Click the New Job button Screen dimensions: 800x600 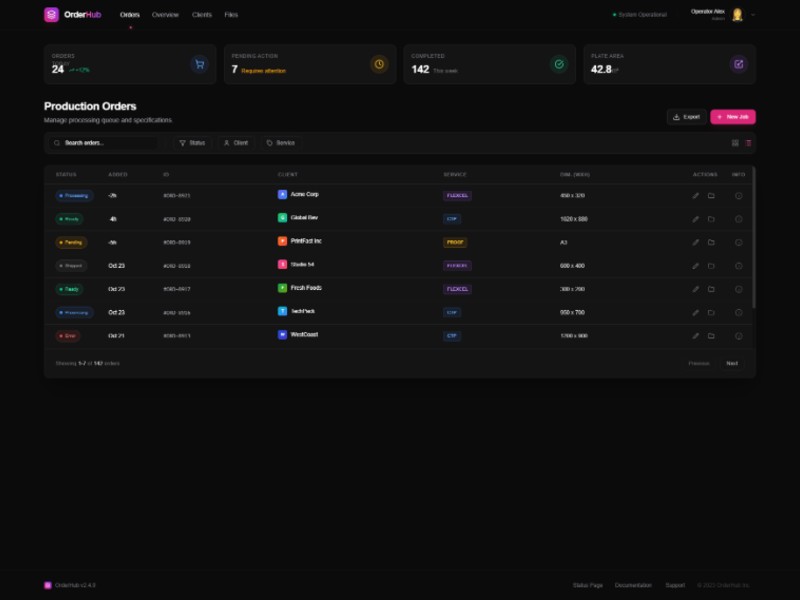click(x=733, y=117)
